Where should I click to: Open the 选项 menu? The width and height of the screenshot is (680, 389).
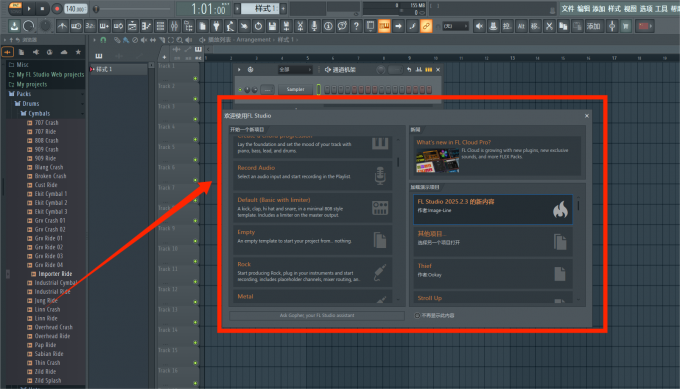(646, 9)
